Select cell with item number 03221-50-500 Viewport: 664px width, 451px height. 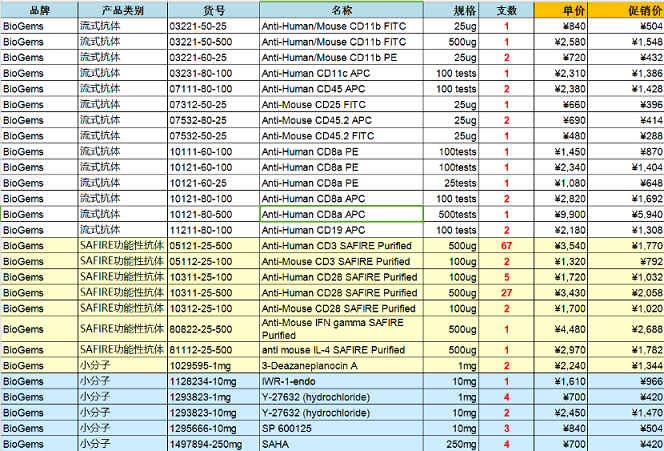point(213,42)
